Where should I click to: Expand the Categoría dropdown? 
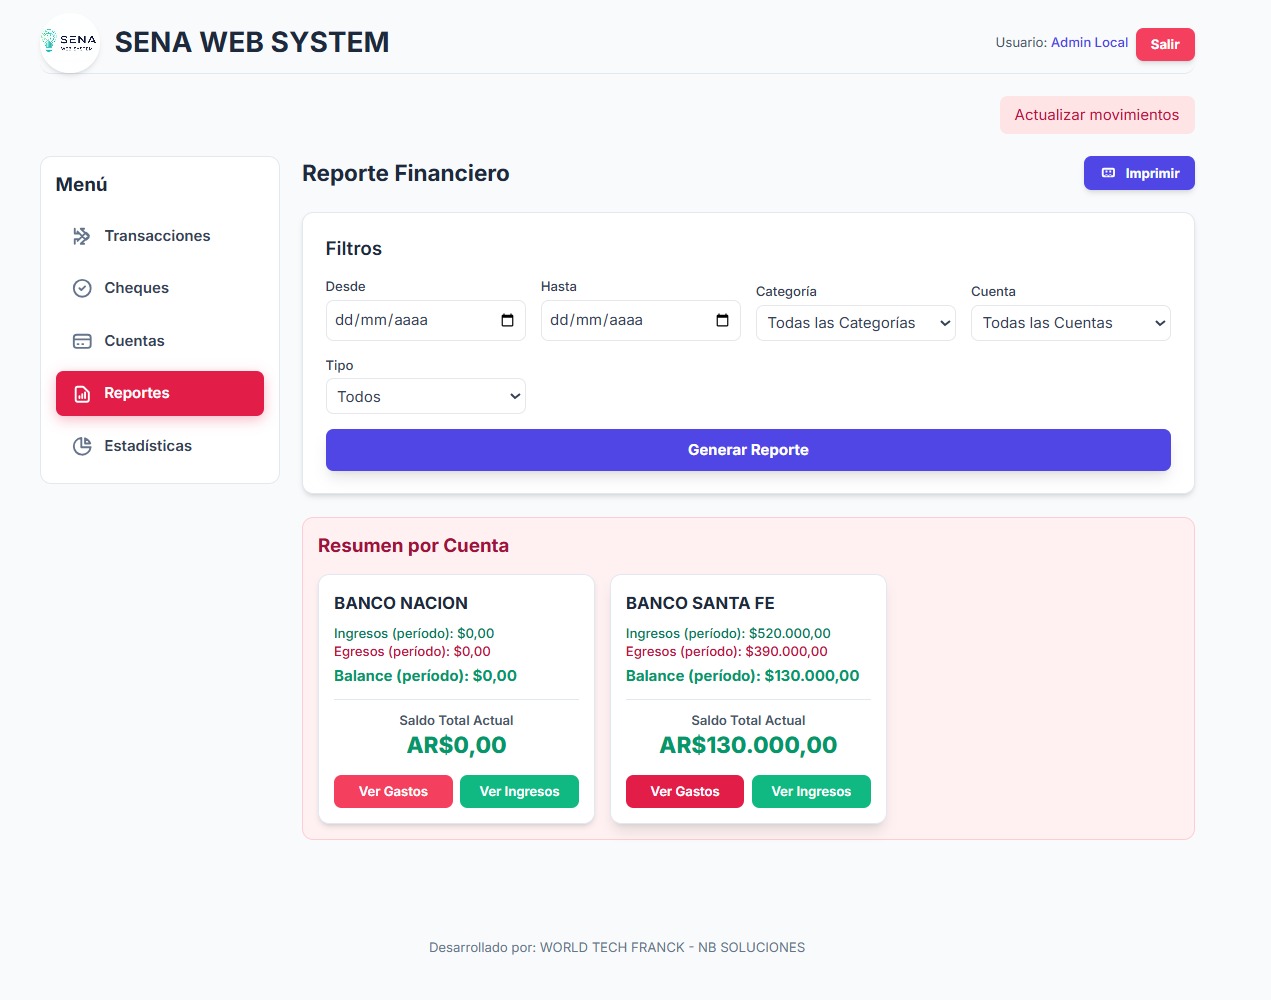(855, 323)
